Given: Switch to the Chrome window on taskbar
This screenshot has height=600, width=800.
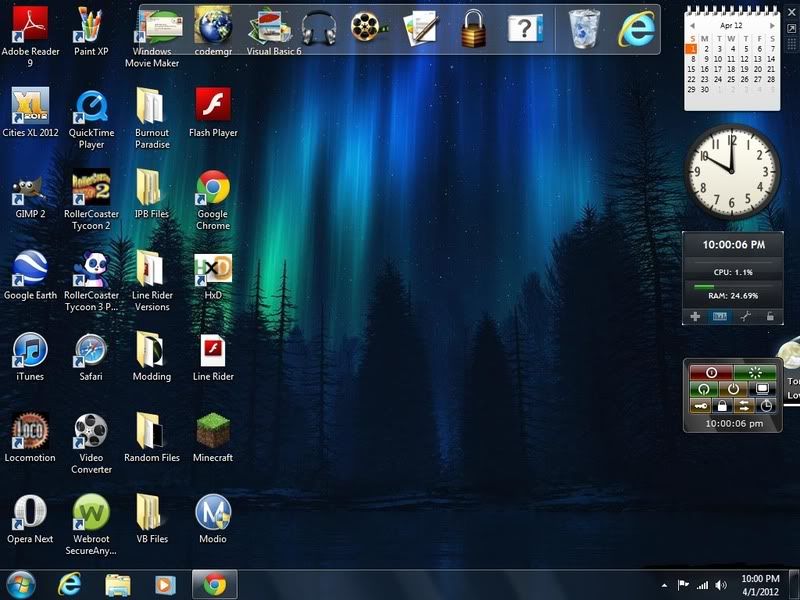Looking at the screenshot, I should tap(214, 585).
